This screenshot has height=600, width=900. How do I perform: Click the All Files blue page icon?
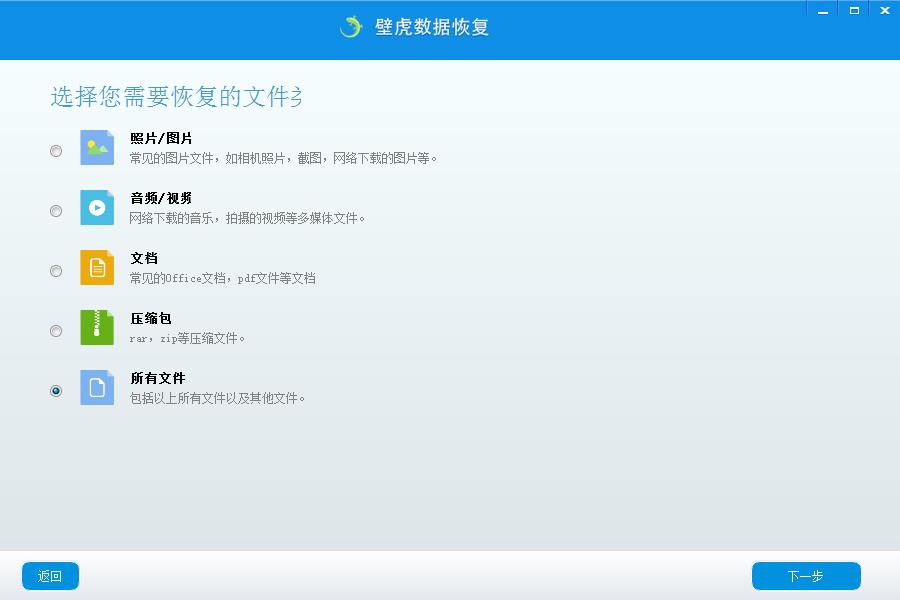pos(97,387)
